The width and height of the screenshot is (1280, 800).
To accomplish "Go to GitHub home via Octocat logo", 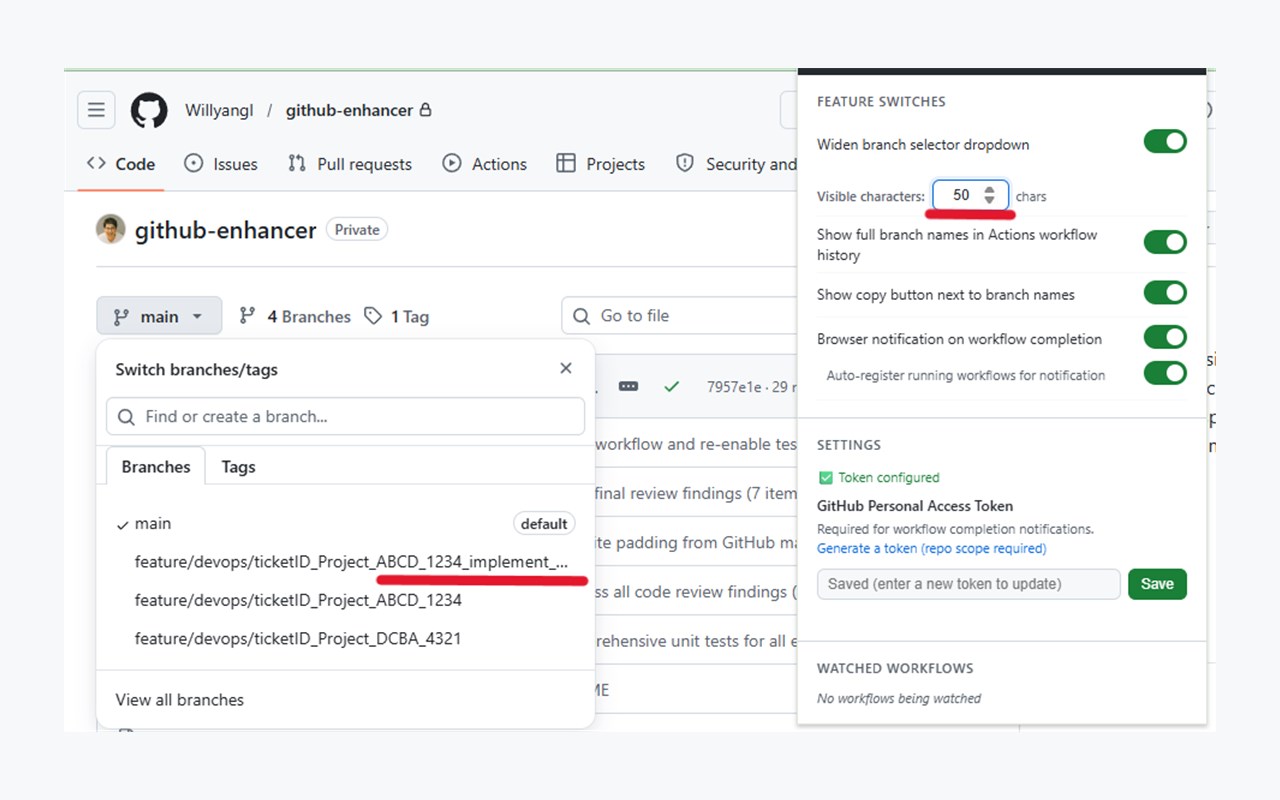I will pos(149,110).
